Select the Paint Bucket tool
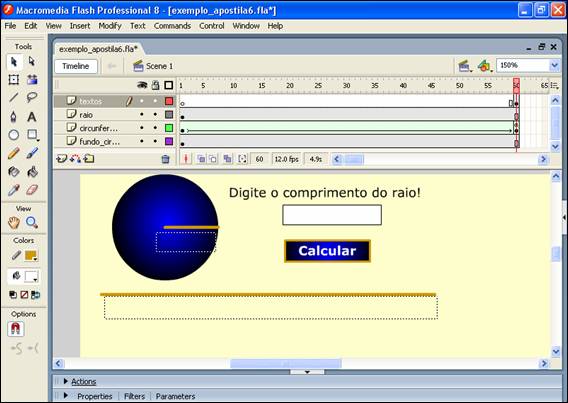This screenshot has height=403, width=568. click(32, 172)
